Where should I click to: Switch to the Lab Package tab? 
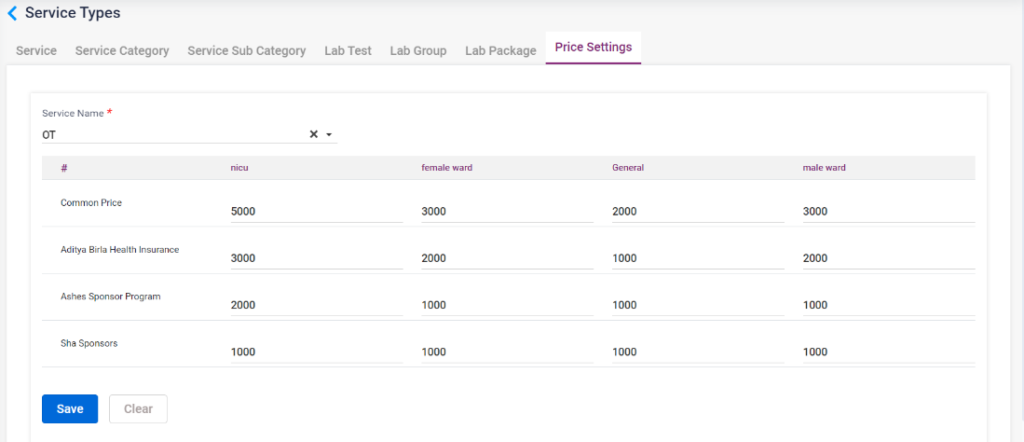pos(500,50)
